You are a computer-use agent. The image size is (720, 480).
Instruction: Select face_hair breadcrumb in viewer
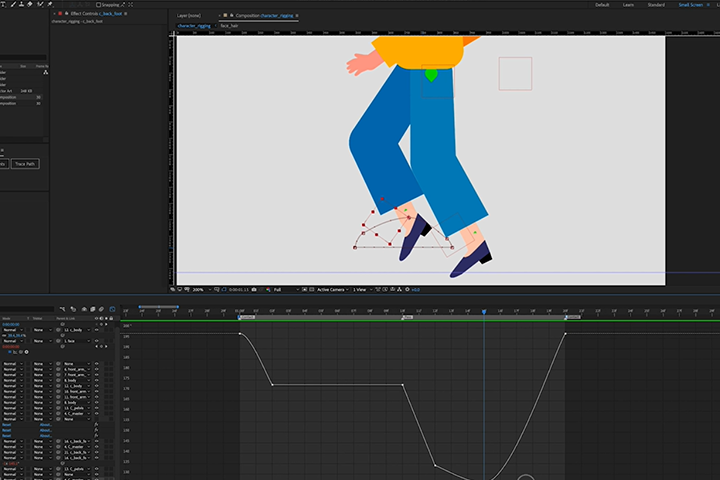coord(229,26)
